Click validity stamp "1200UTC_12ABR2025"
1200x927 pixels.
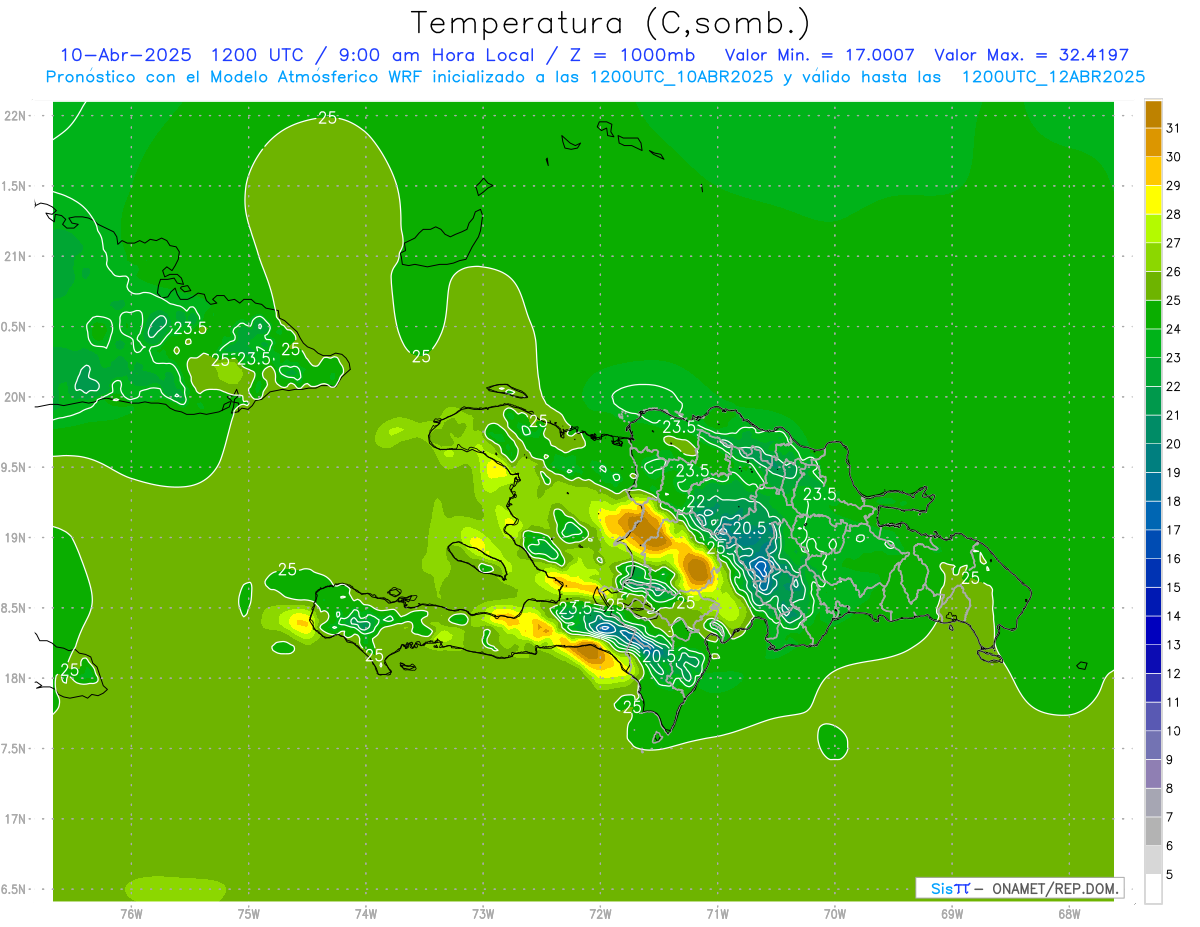click(x=1053, y=77)
